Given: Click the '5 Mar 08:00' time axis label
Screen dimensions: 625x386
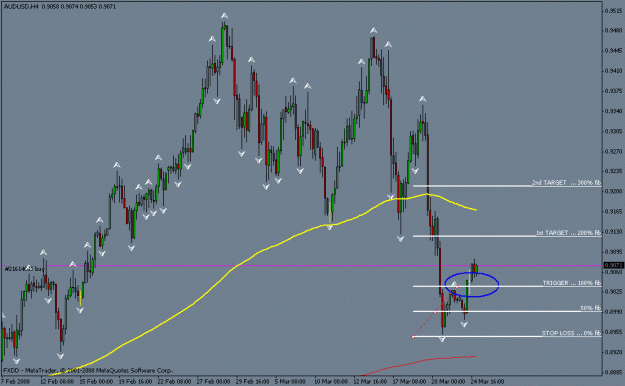Looking at the screenshot, I should click(x=291, y=382).
